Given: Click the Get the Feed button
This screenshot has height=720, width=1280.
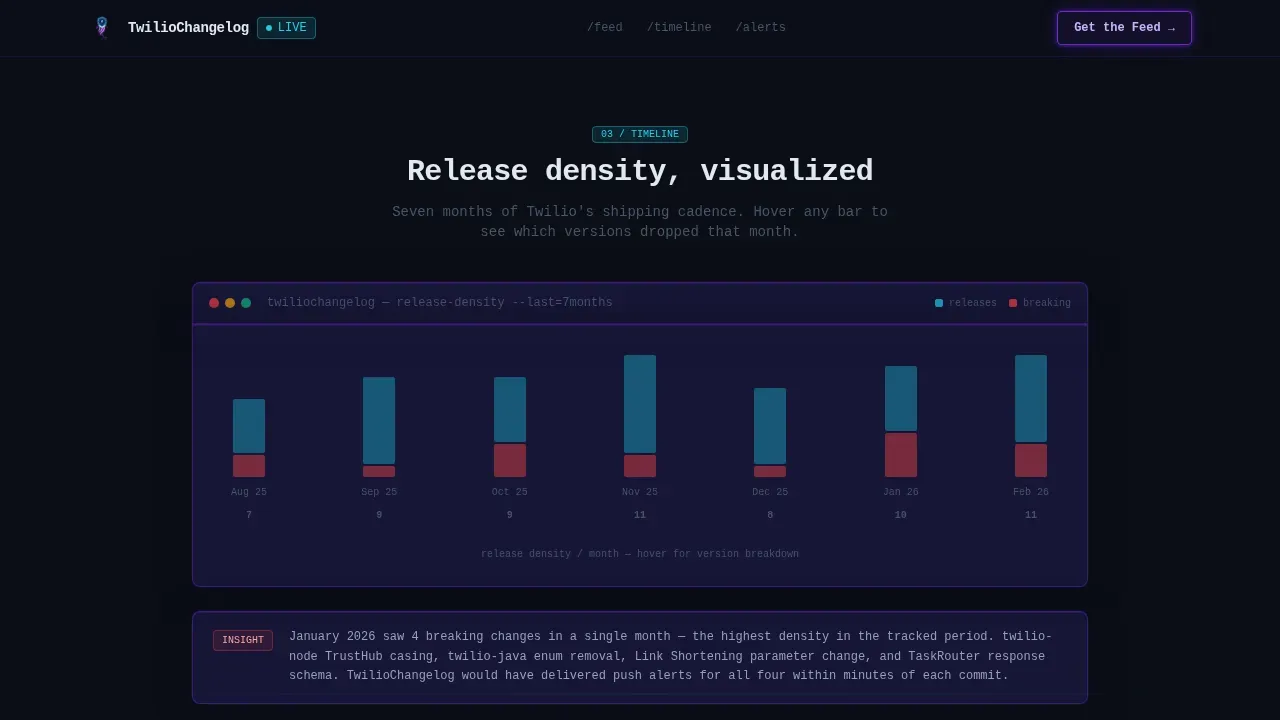Looking at the screenshot, I should tap(1124, 28).
